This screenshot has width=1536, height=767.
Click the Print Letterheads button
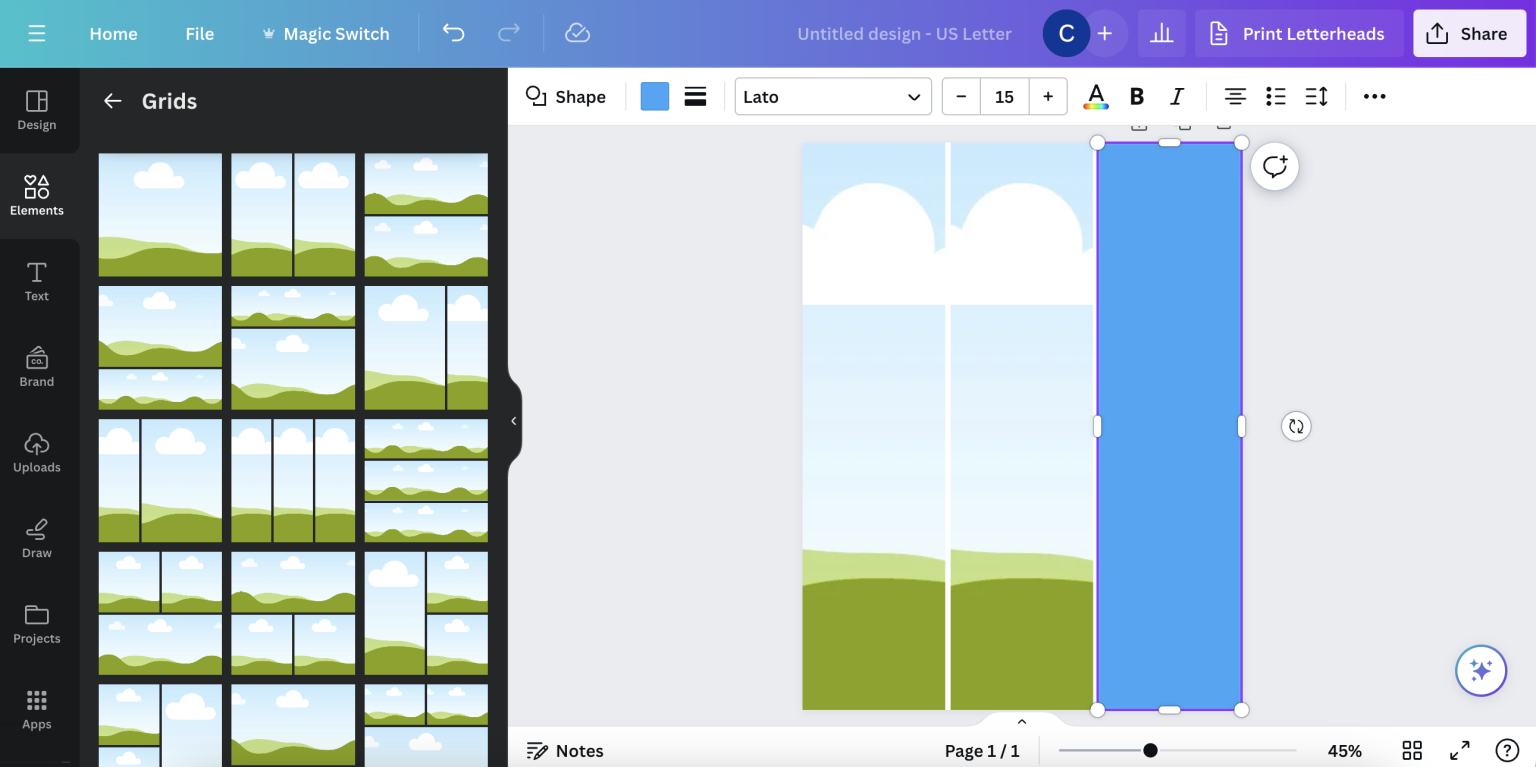[1298, 34]
